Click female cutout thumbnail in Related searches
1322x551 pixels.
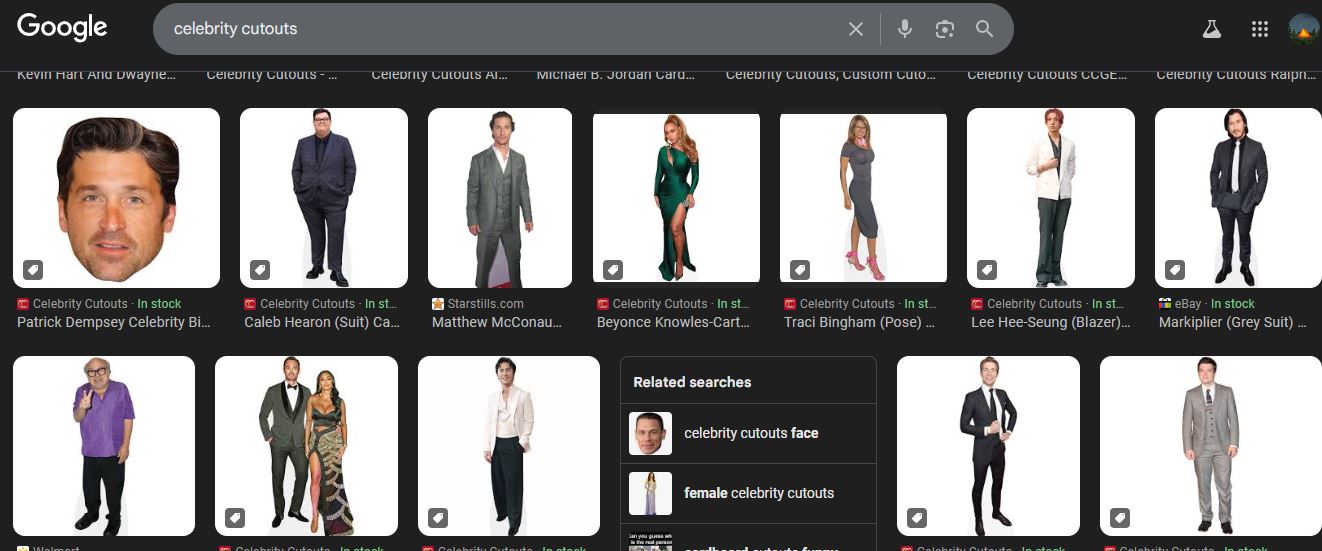[x=650, y=494]
